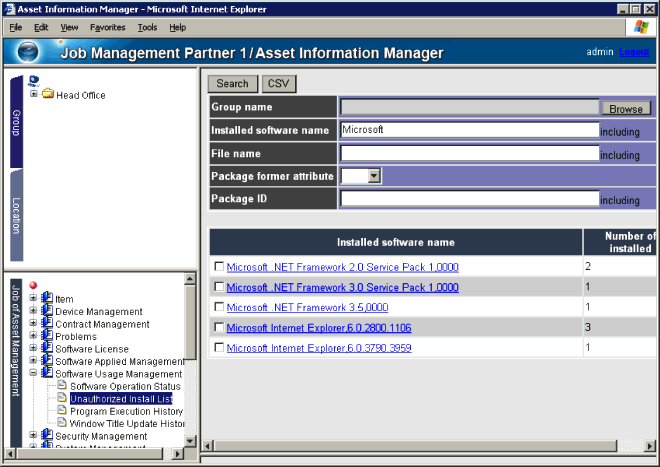
Task: Expand the Head Office tree node
Action: pos(34,95)
